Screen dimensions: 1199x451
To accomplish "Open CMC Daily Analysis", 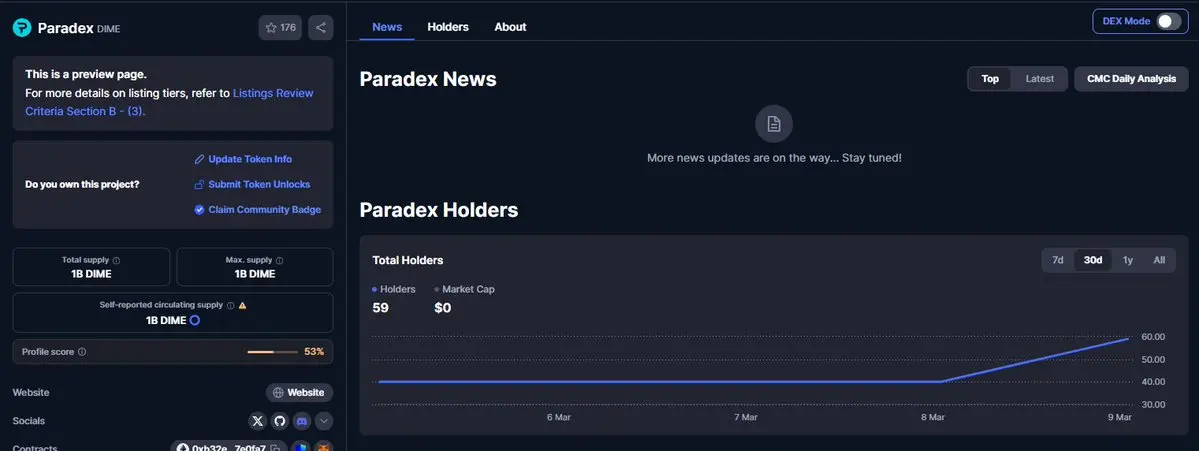I will point(1132,79).
